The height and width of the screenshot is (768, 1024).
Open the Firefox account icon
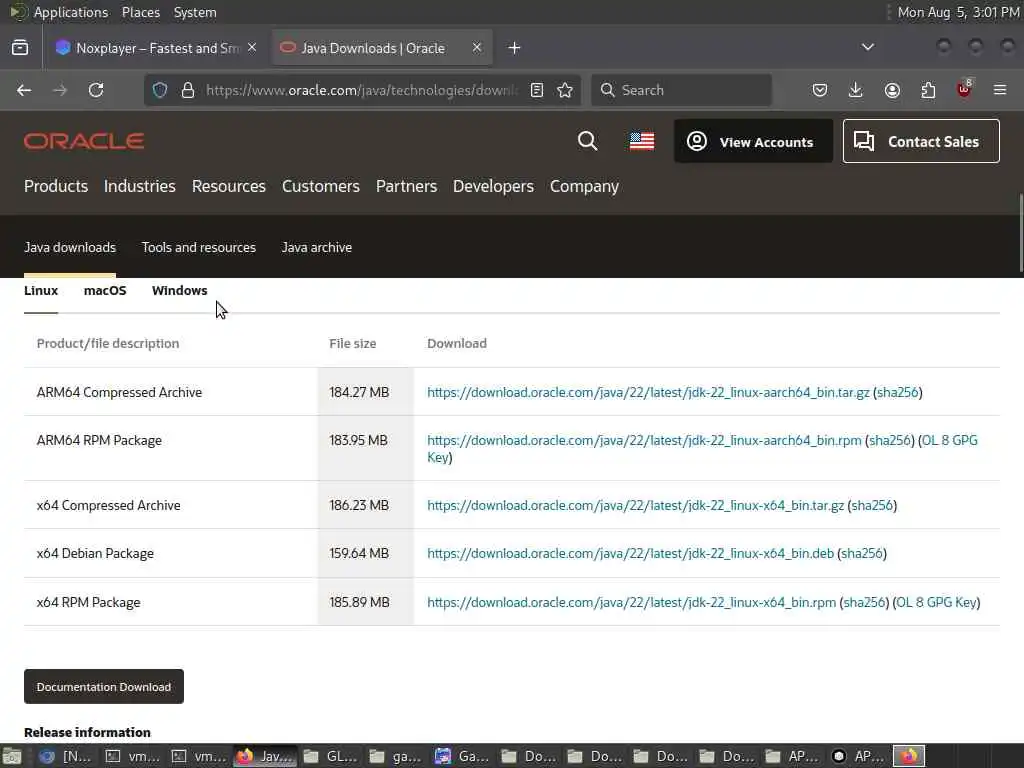tap(892, 90)
